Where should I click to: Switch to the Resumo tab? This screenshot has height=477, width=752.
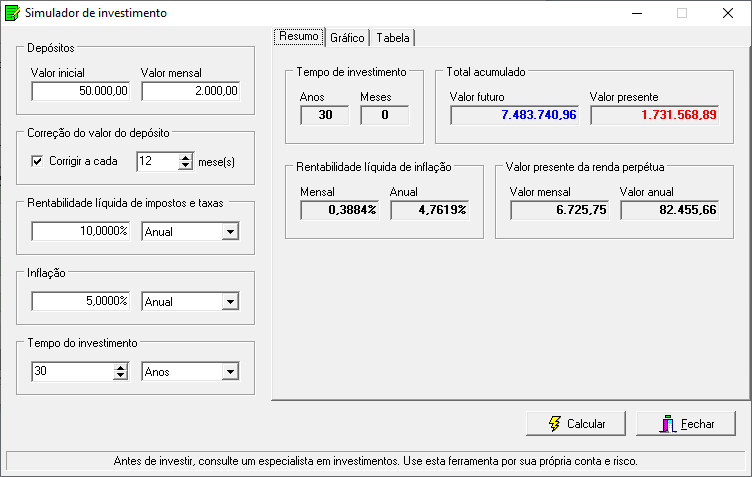click(299, 36)
